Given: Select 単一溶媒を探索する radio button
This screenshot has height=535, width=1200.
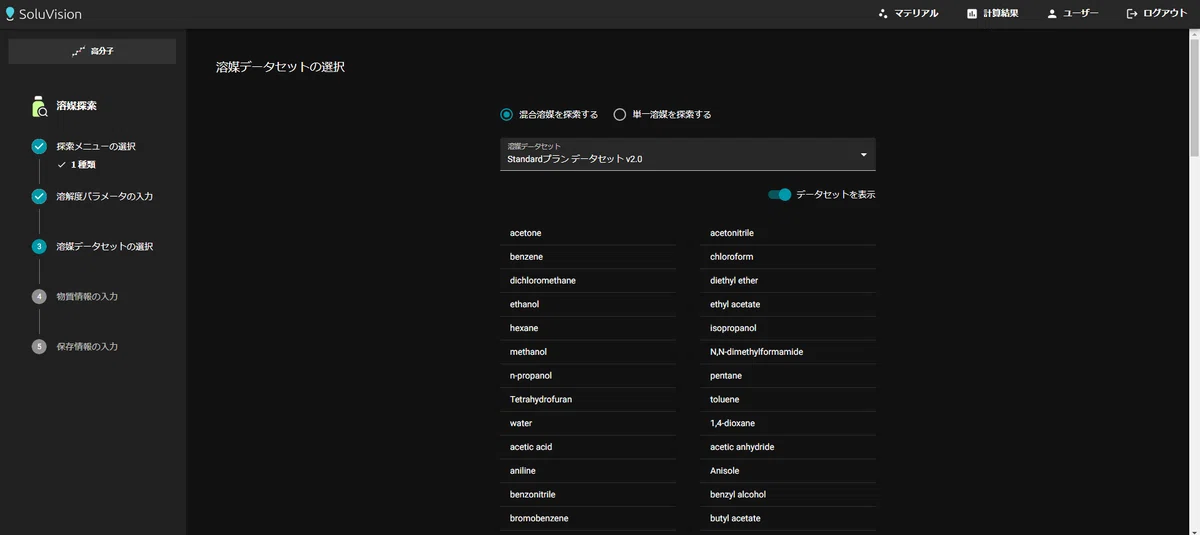Looking at the screenshot, I should (620, 115).
